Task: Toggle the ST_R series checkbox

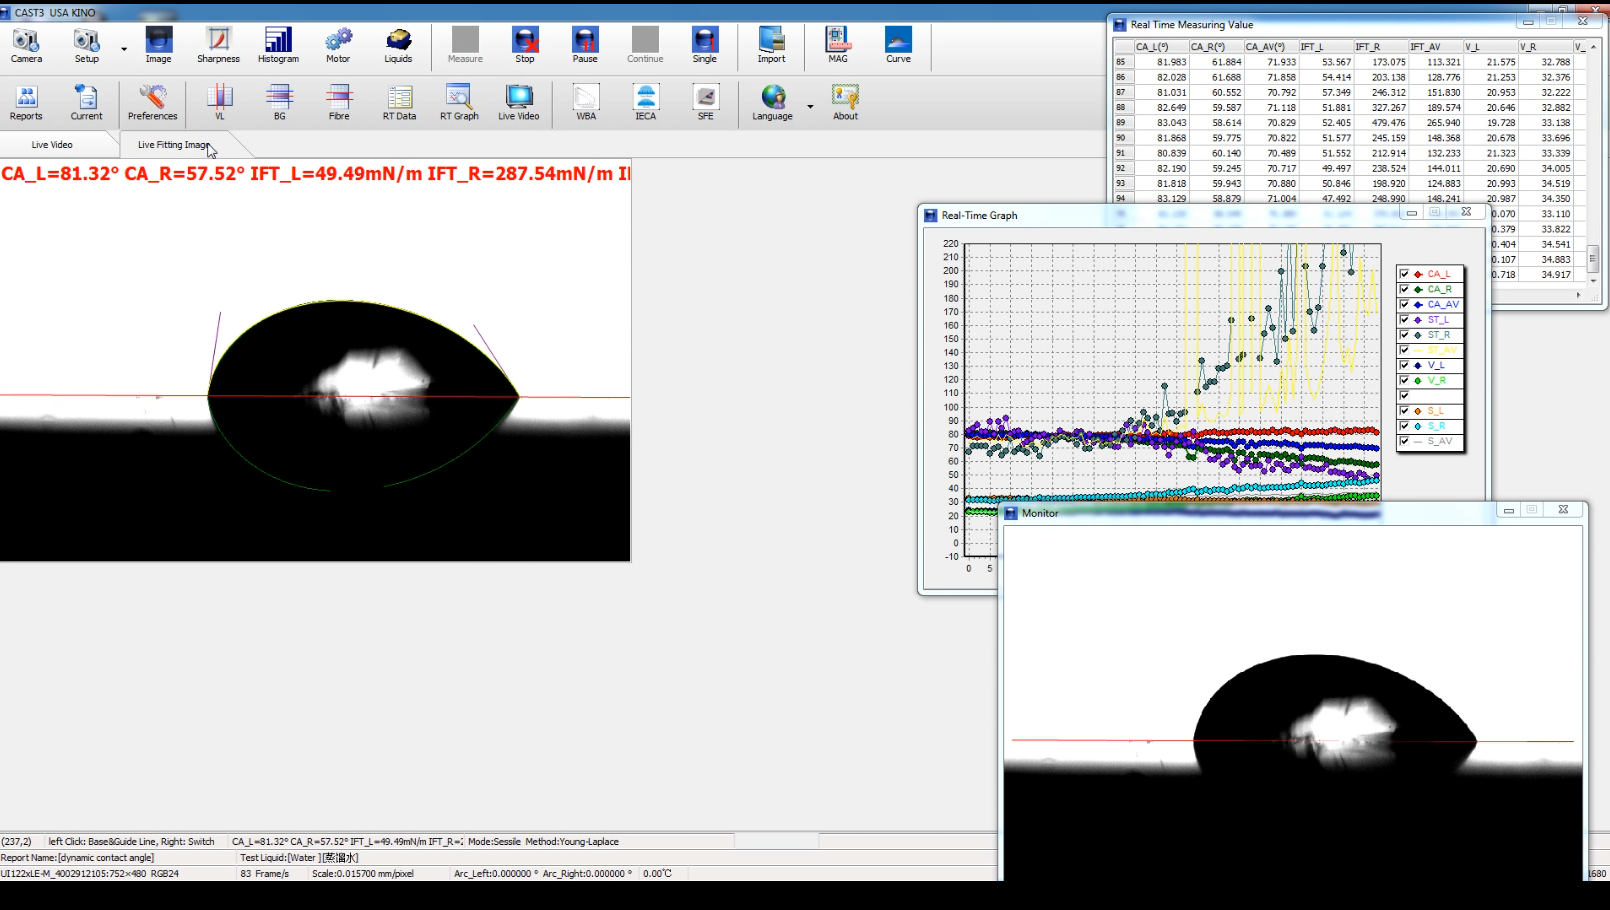Action: [x=1404, y=335]
